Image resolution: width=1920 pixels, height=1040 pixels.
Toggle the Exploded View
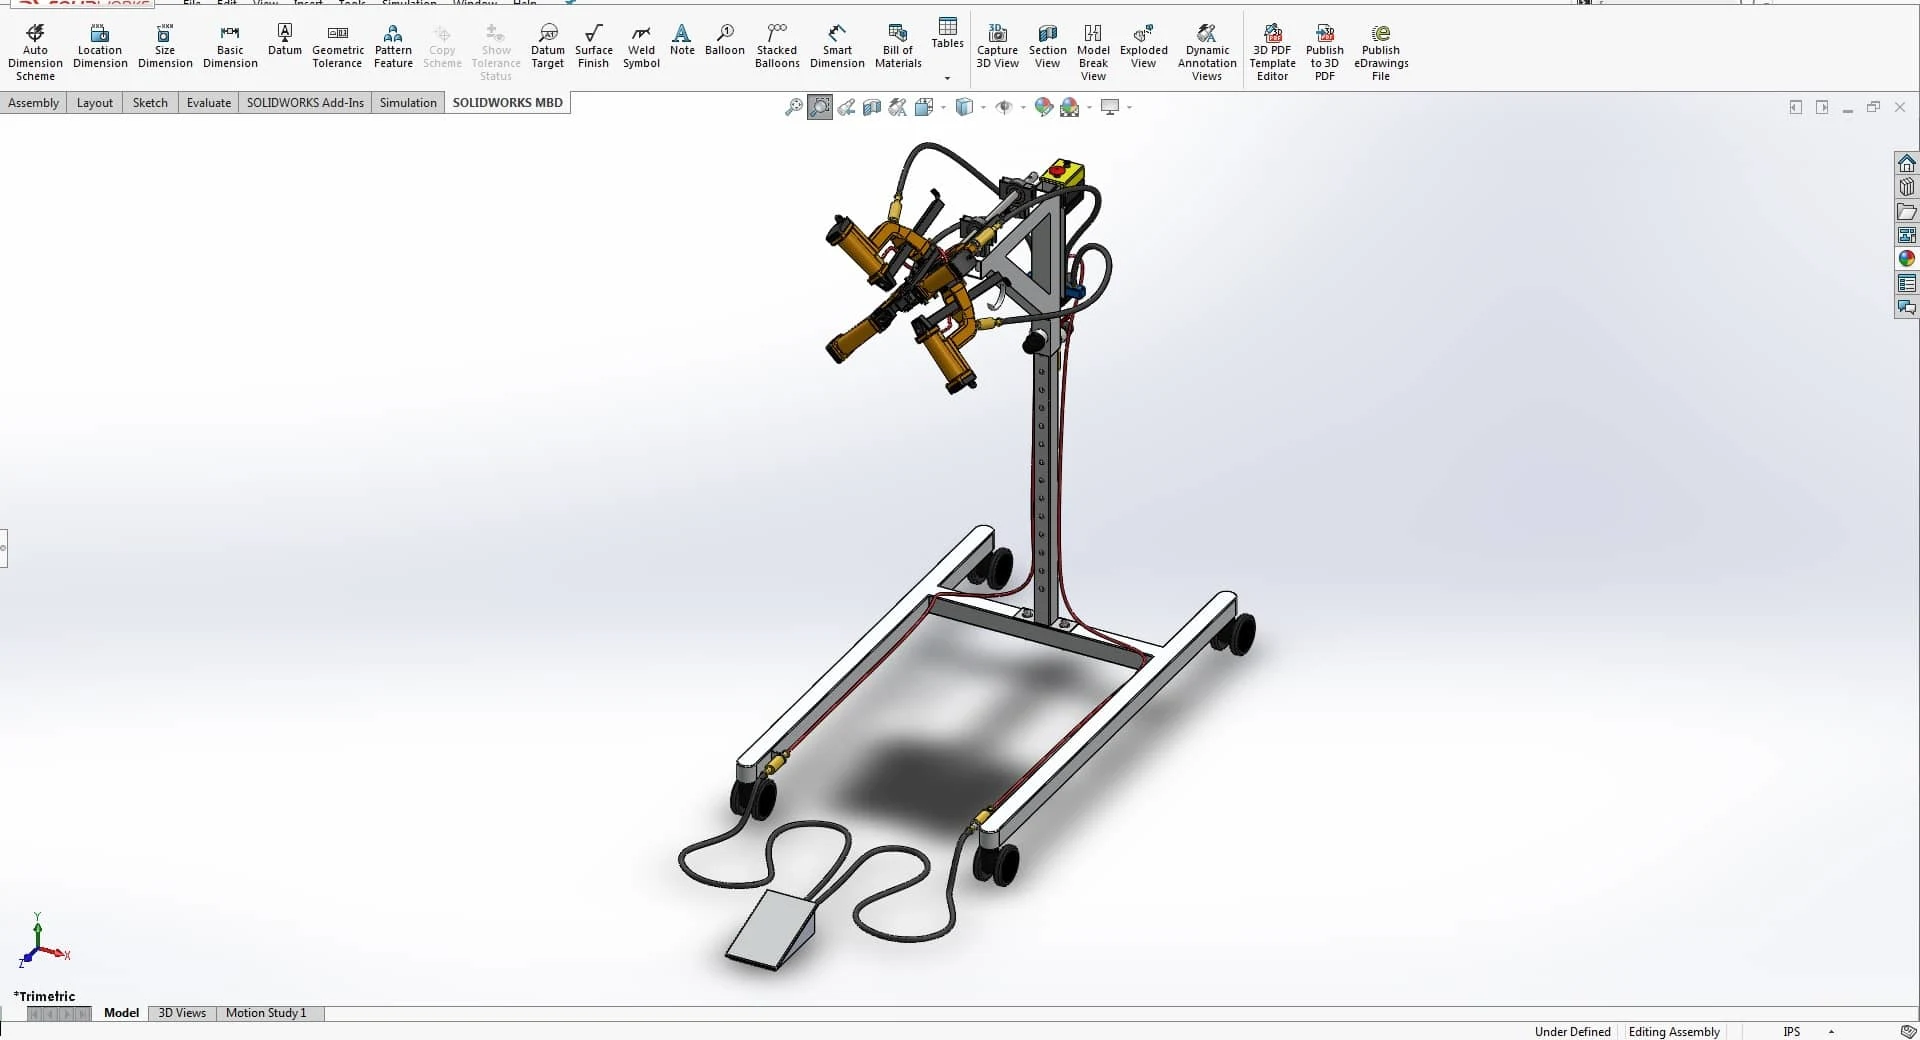coord(1143,46)
